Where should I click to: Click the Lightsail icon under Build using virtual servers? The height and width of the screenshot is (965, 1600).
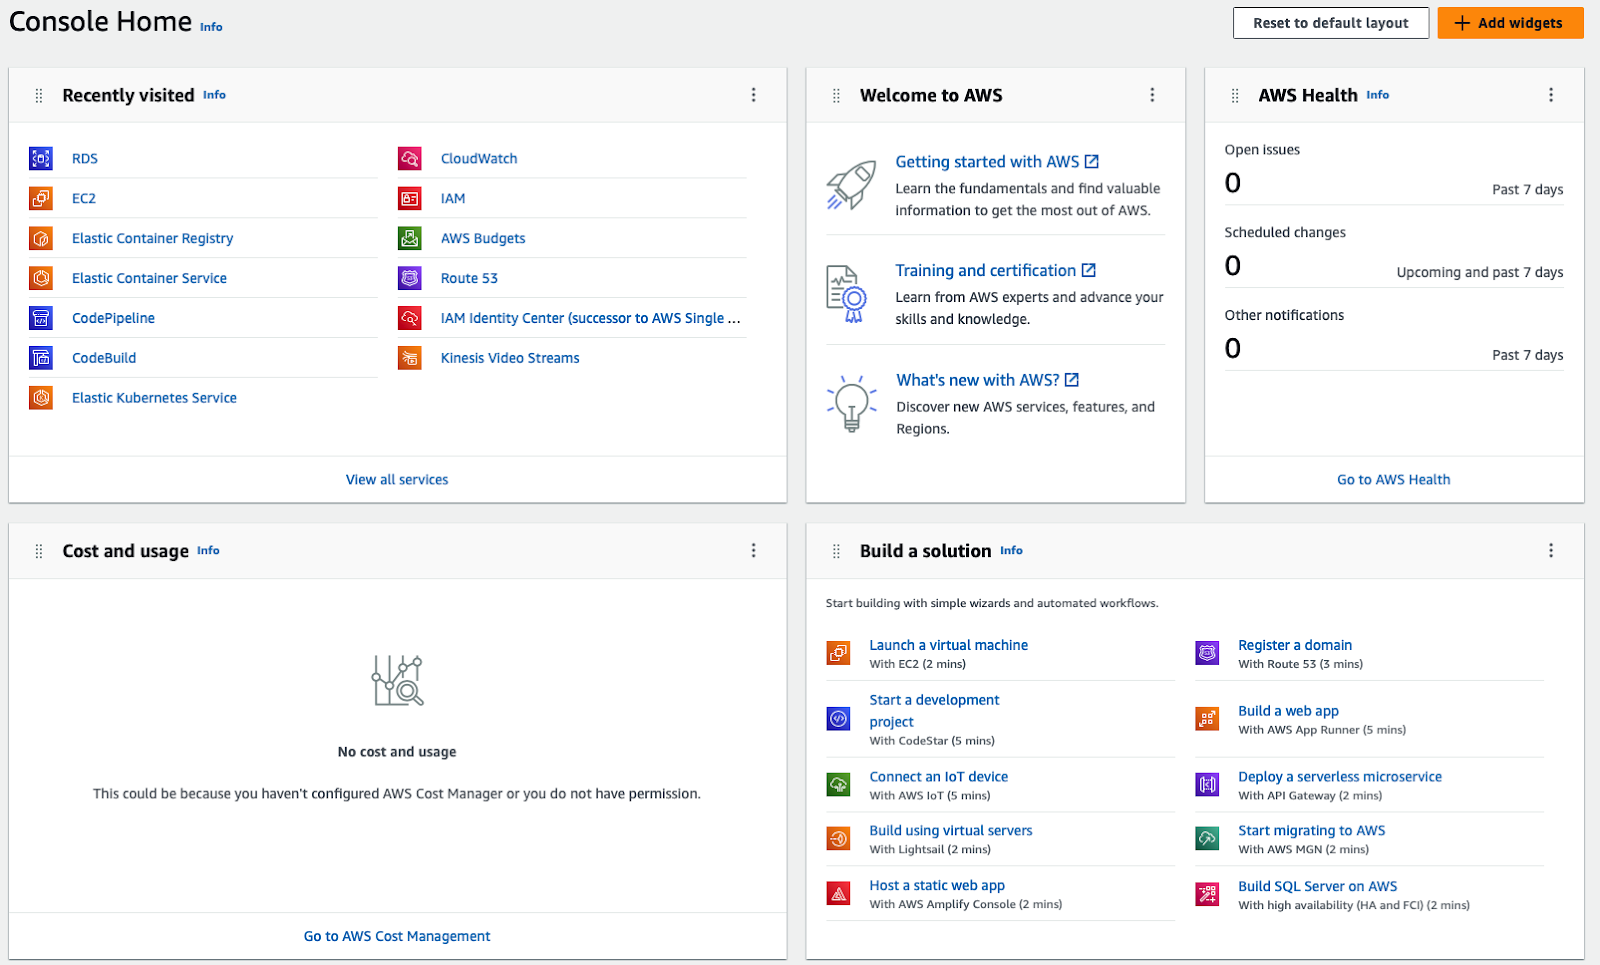[x=838, y=838]
